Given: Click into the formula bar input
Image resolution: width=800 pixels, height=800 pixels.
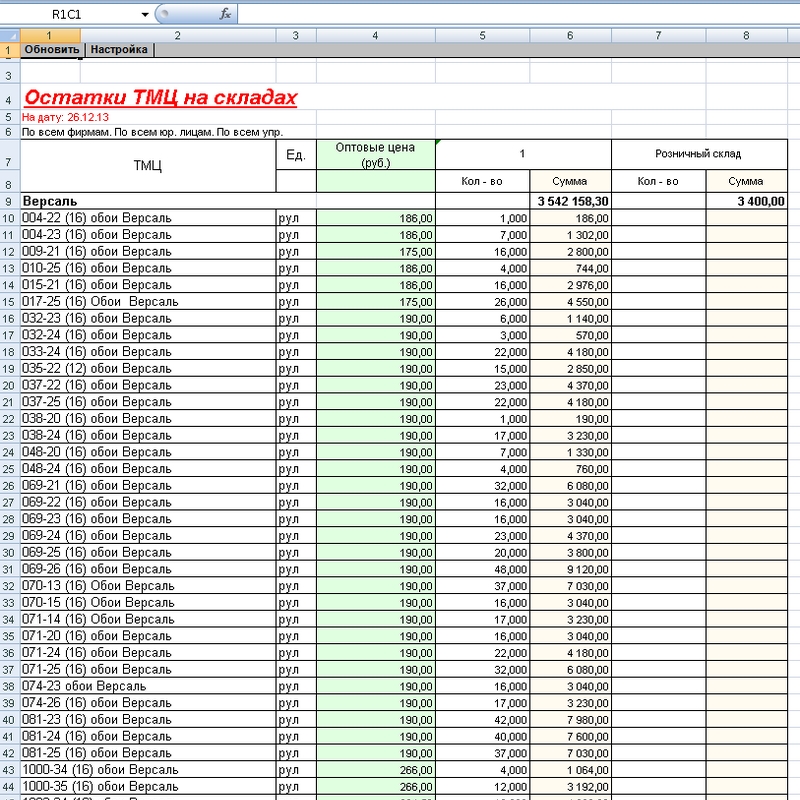Looking at the screenshot, I should (x=518, y=14).
